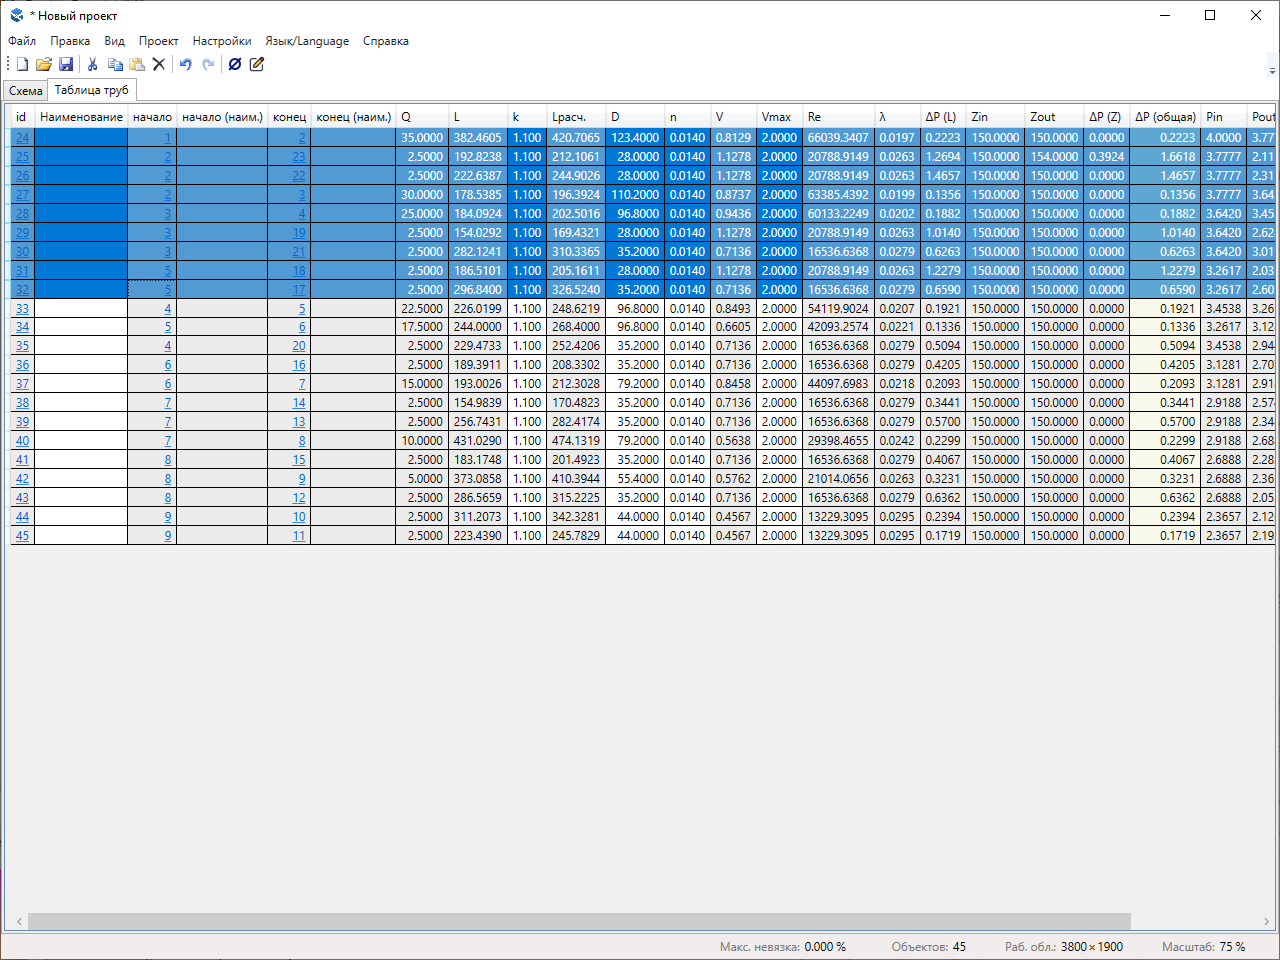Click pipe id 45 link in table
The width and height of the screenshot is (1280, 960).
(x=22, y=536)
